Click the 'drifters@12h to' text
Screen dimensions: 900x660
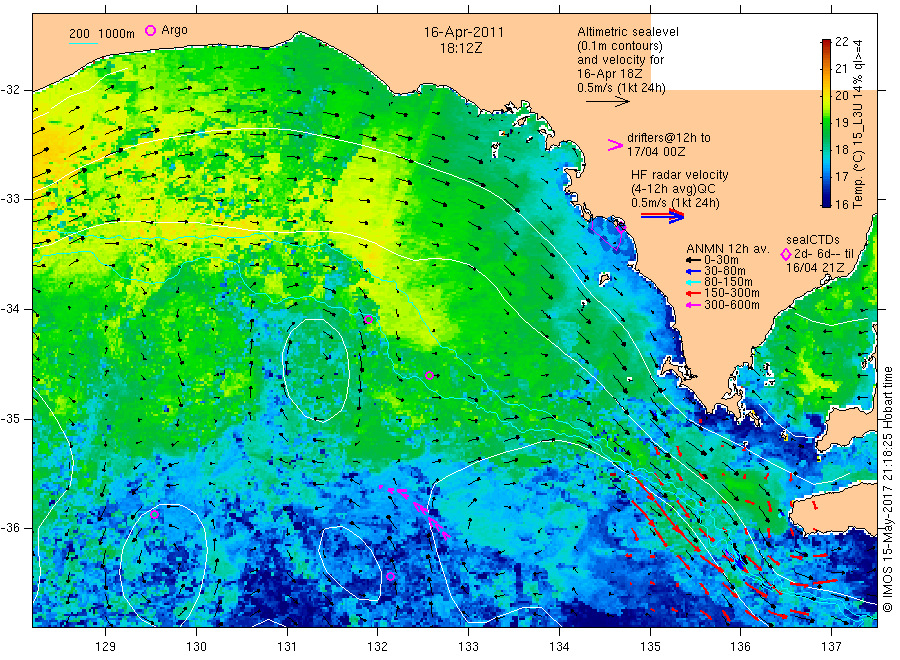[x=669, y=138]
